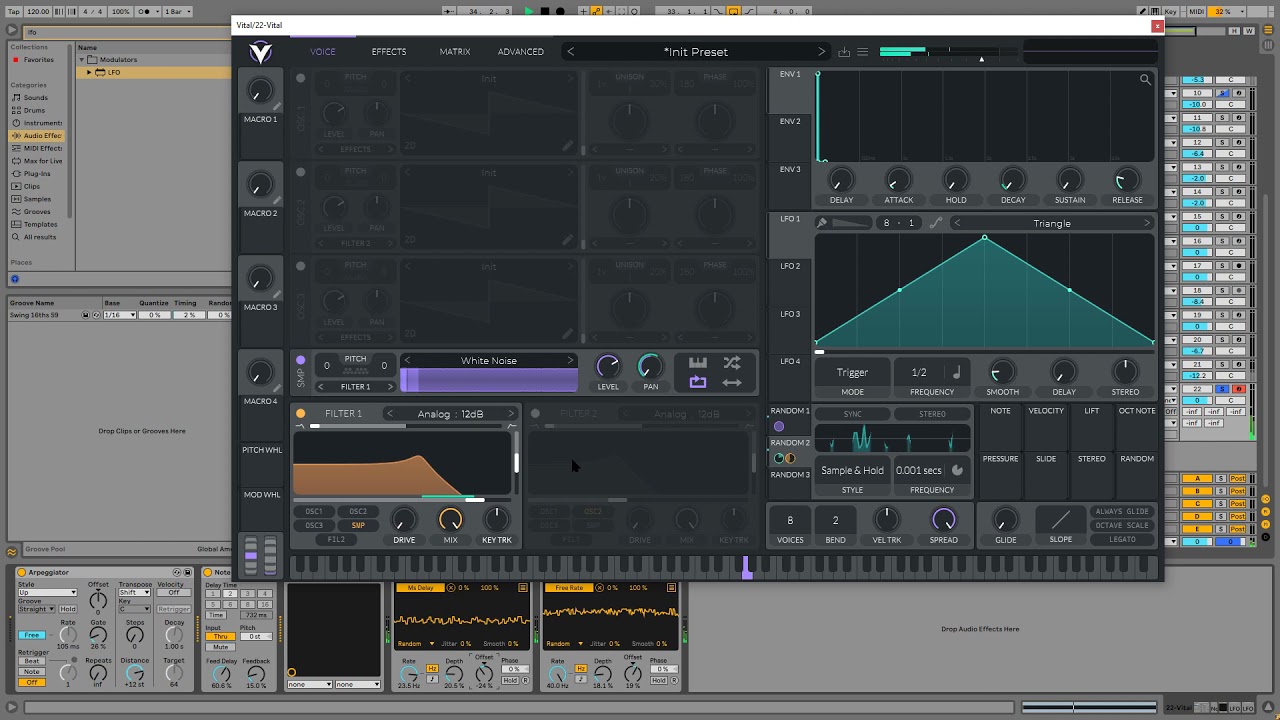Image resolution: width=1280 pixels, height=720 pixels.
Task: Click the Ms Delay LFO expand icon
Action: coord(523,588)
